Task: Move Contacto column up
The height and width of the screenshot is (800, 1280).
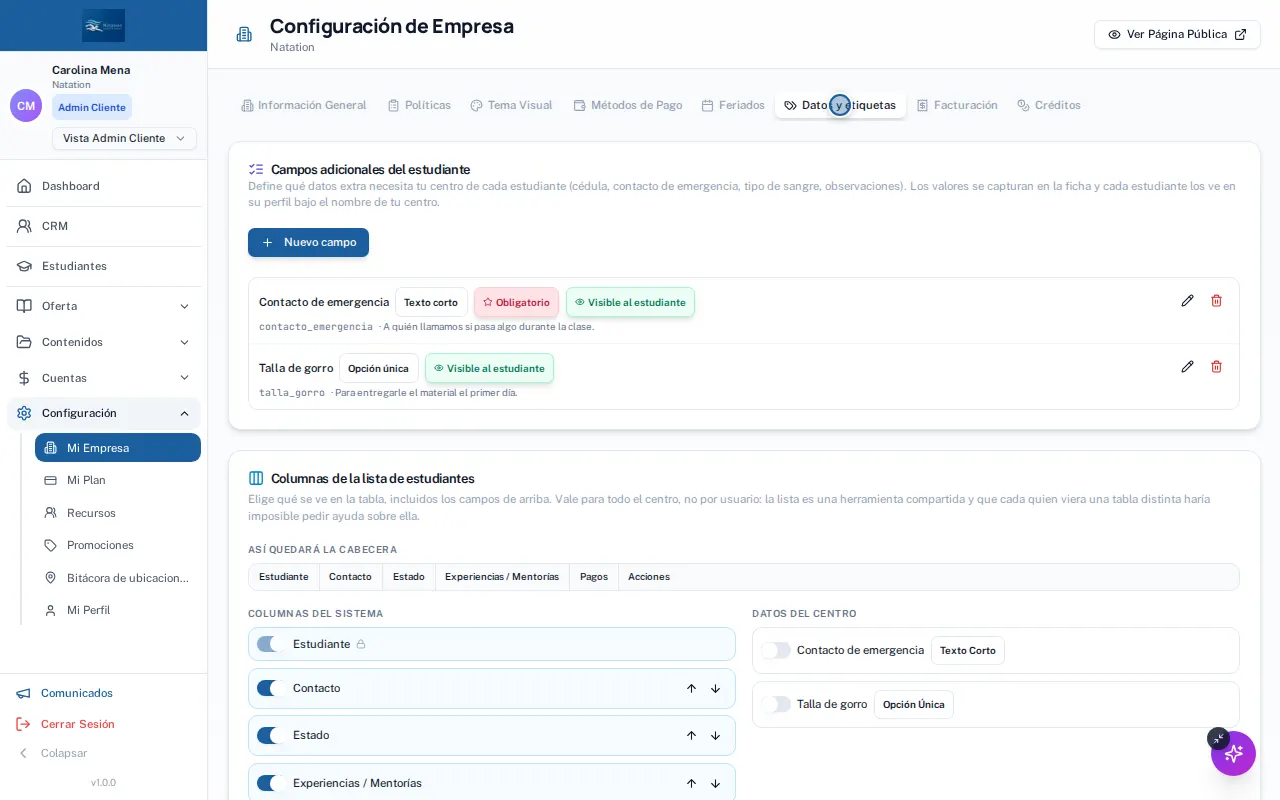Action: click(x=691, y=689)
